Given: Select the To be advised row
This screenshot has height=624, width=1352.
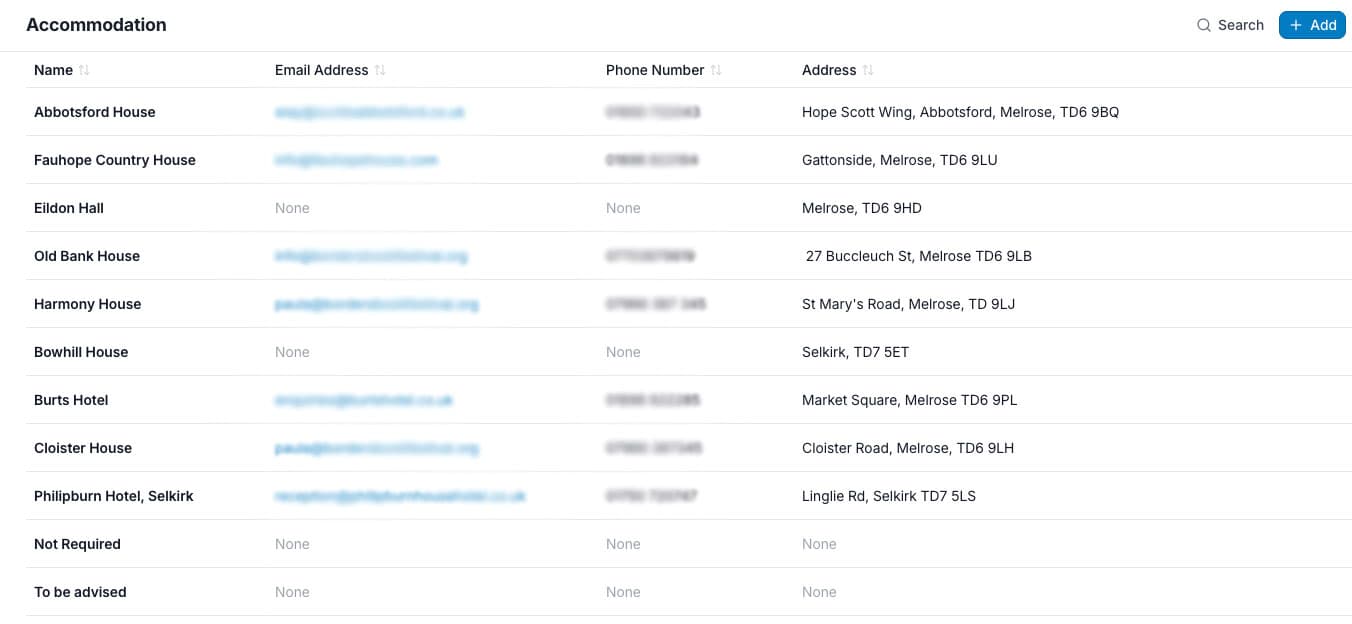Looking at the screenshot, I should [688, 592].
